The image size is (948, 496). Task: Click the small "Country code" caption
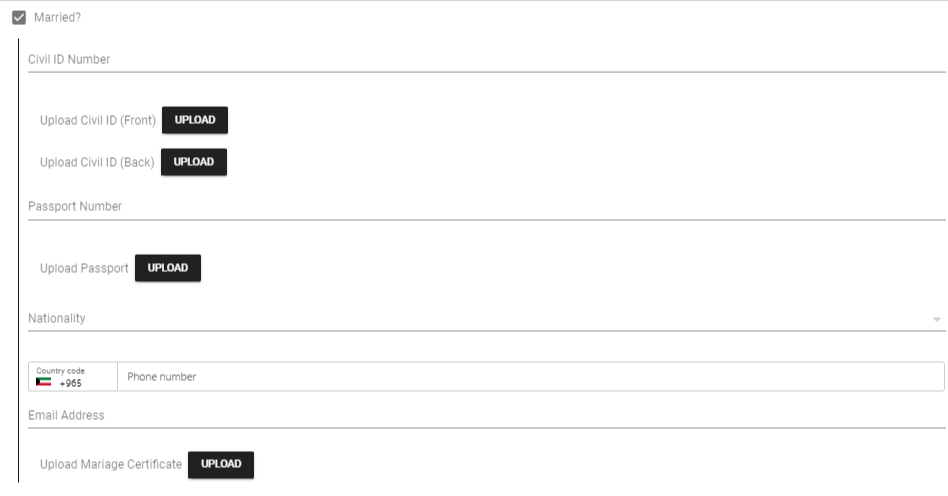(x=61, y=370)
